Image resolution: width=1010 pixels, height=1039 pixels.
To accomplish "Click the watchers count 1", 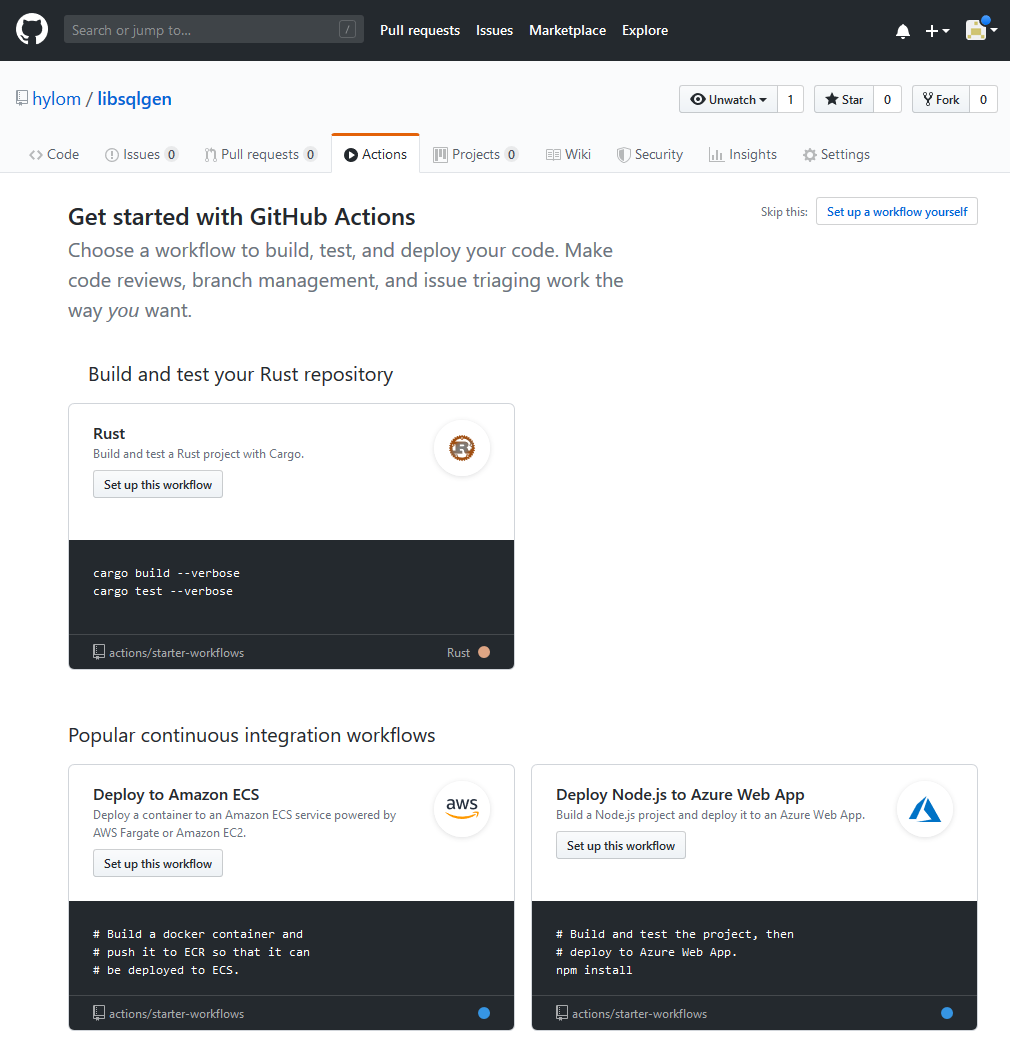I will 790,99.
